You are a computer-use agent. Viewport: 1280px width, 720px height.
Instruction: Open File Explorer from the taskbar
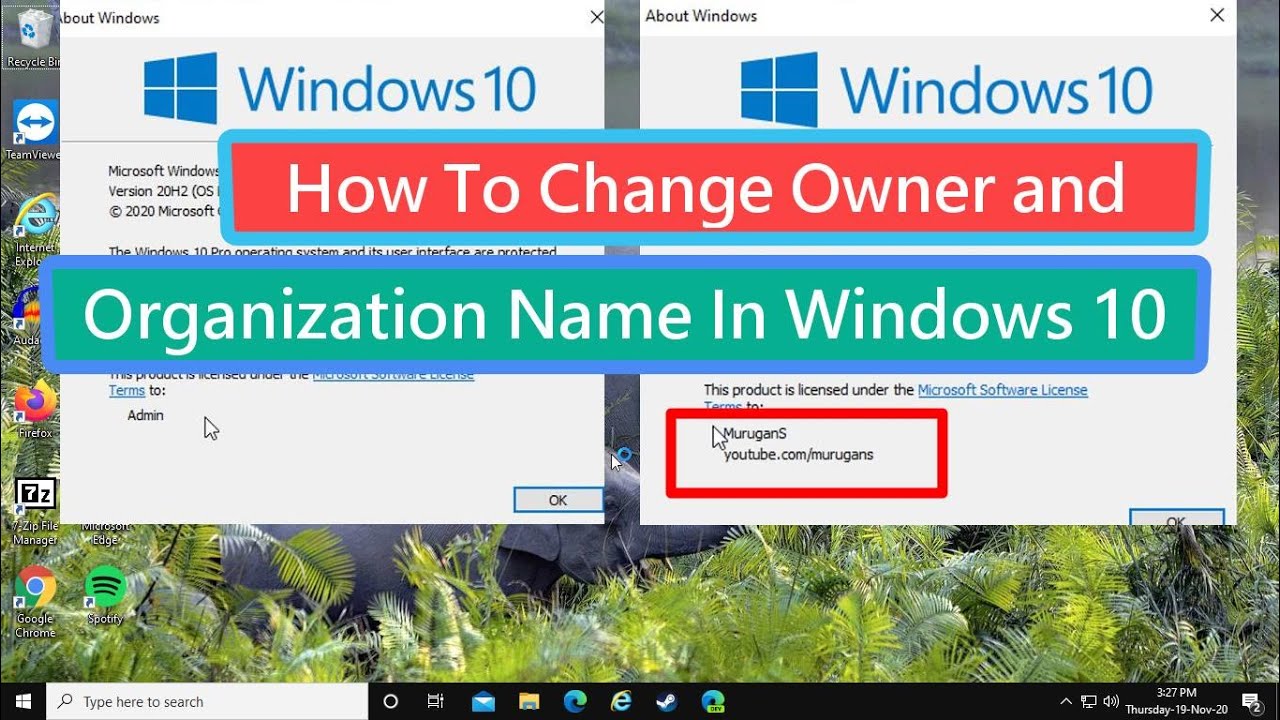(x=529, y=702)
